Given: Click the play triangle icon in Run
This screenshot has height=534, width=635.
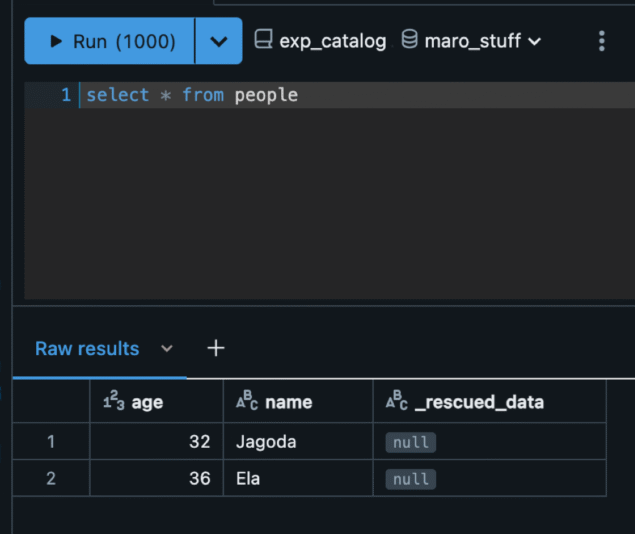Looking at the screenshot, I should (x=56, y=41).
